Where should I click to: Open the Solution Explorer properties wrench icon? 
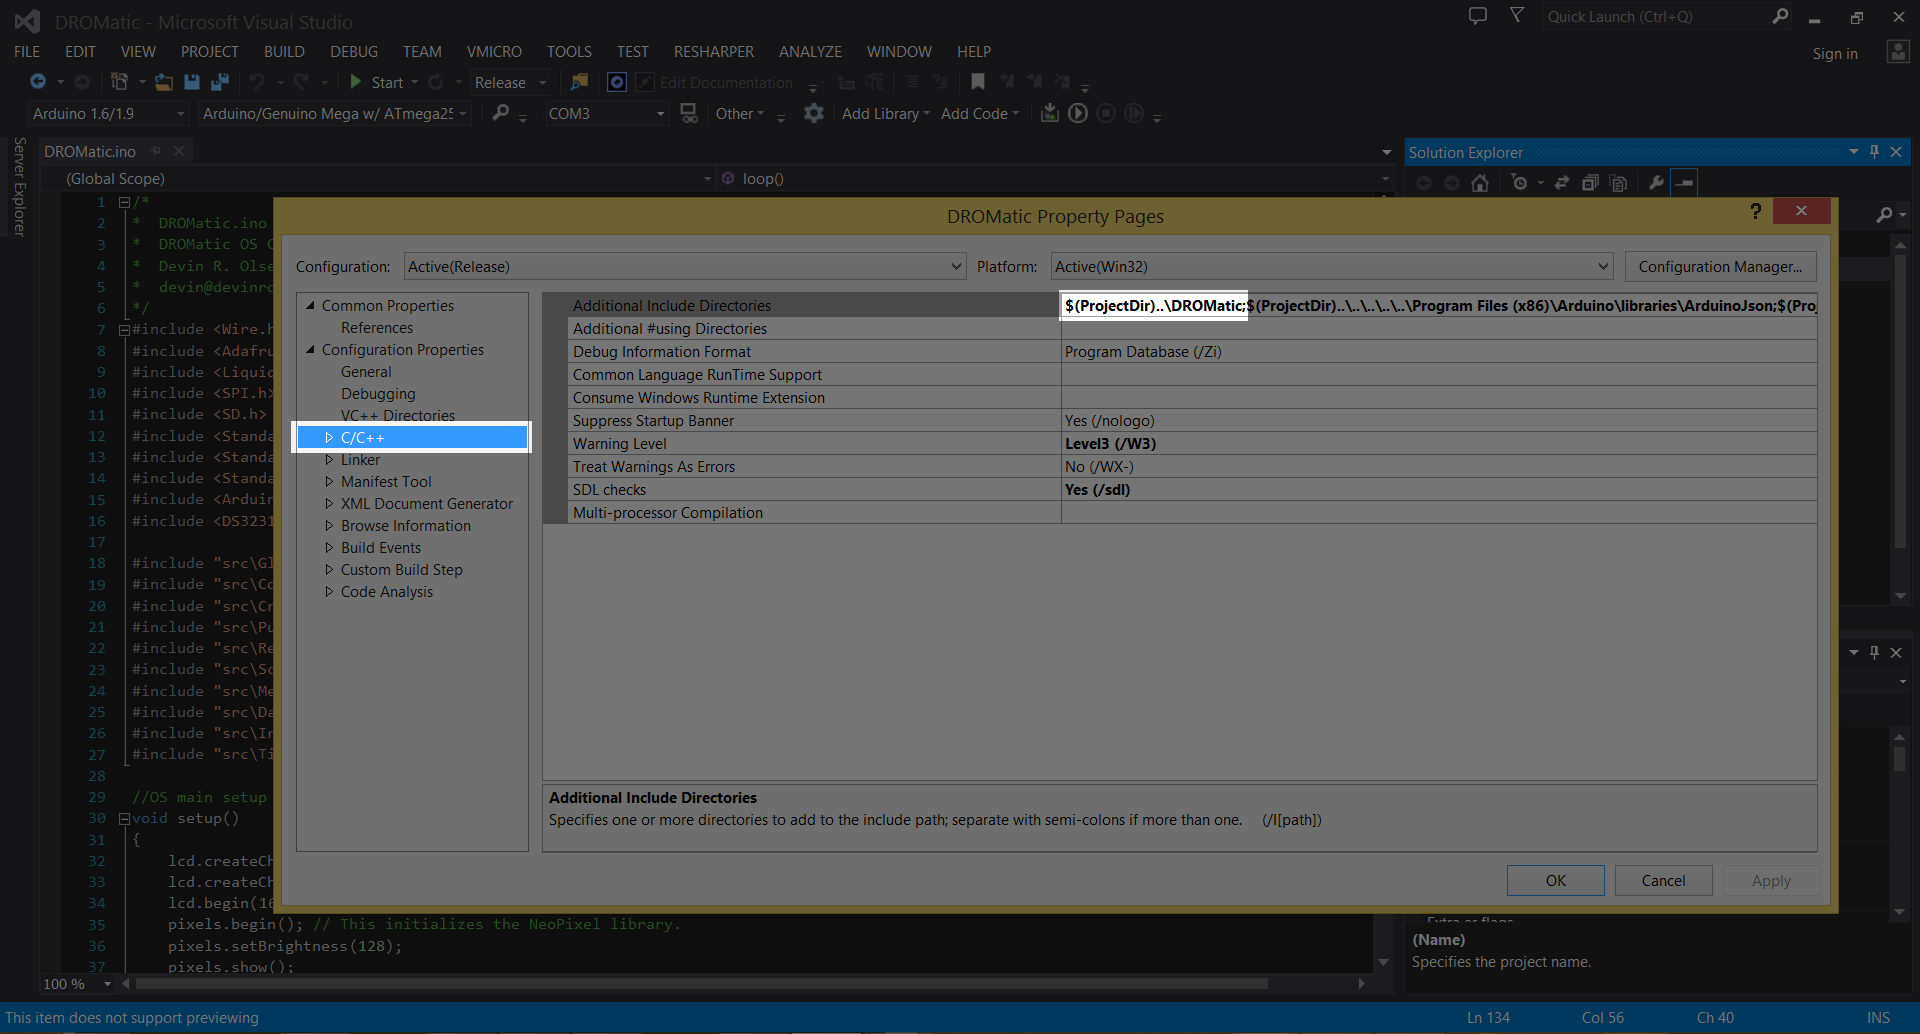[1656, 183]
